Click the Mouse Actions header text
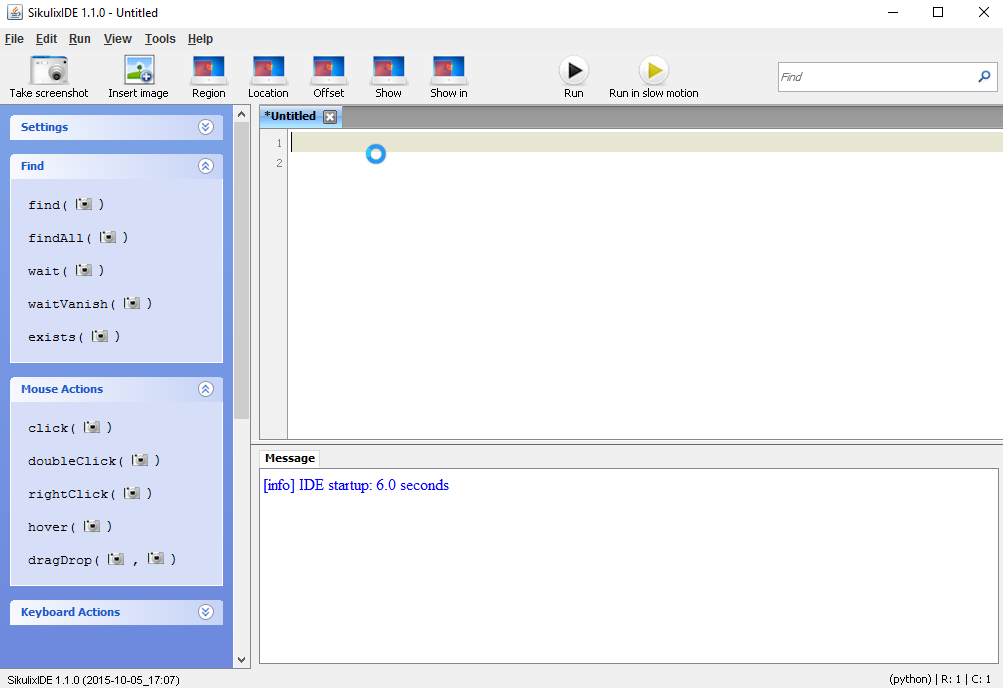This screenshot has width=1003, height=688. click(62, 389)
